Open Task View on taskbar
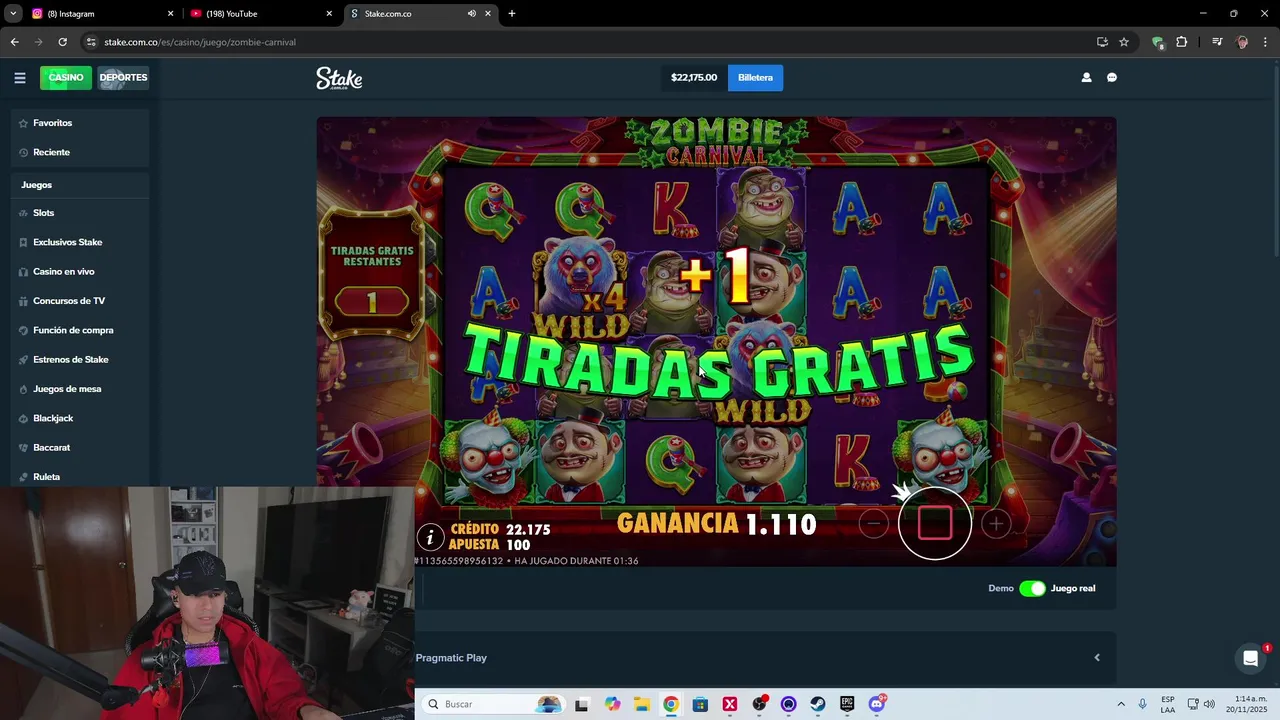Viewport: 1280px width, 720px height. coord(582,704)
